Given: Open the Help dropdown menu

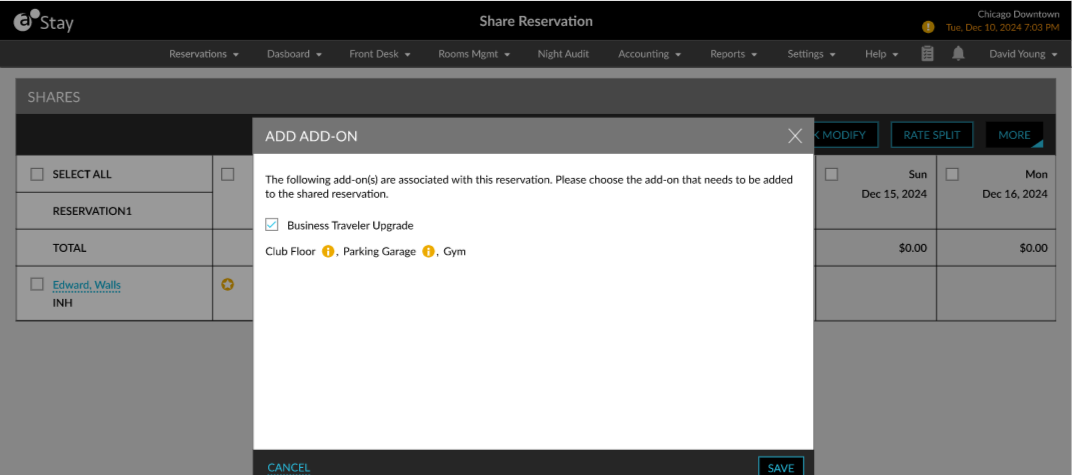Looking at the screenshot, I should pyautogui.click(x=881, y=54).
